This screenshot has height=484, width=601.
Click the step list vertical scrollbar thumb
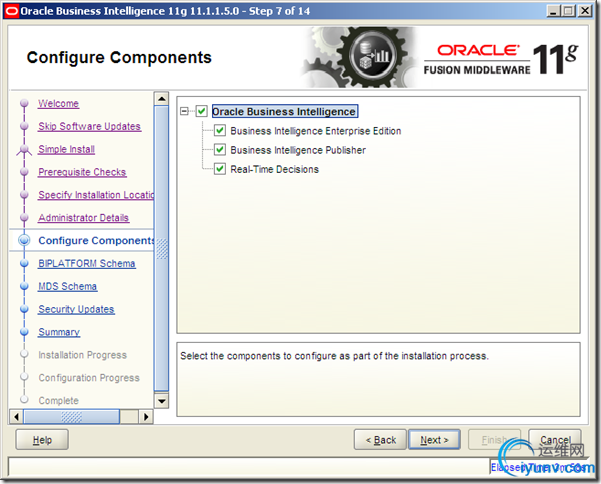coord(161,248)
